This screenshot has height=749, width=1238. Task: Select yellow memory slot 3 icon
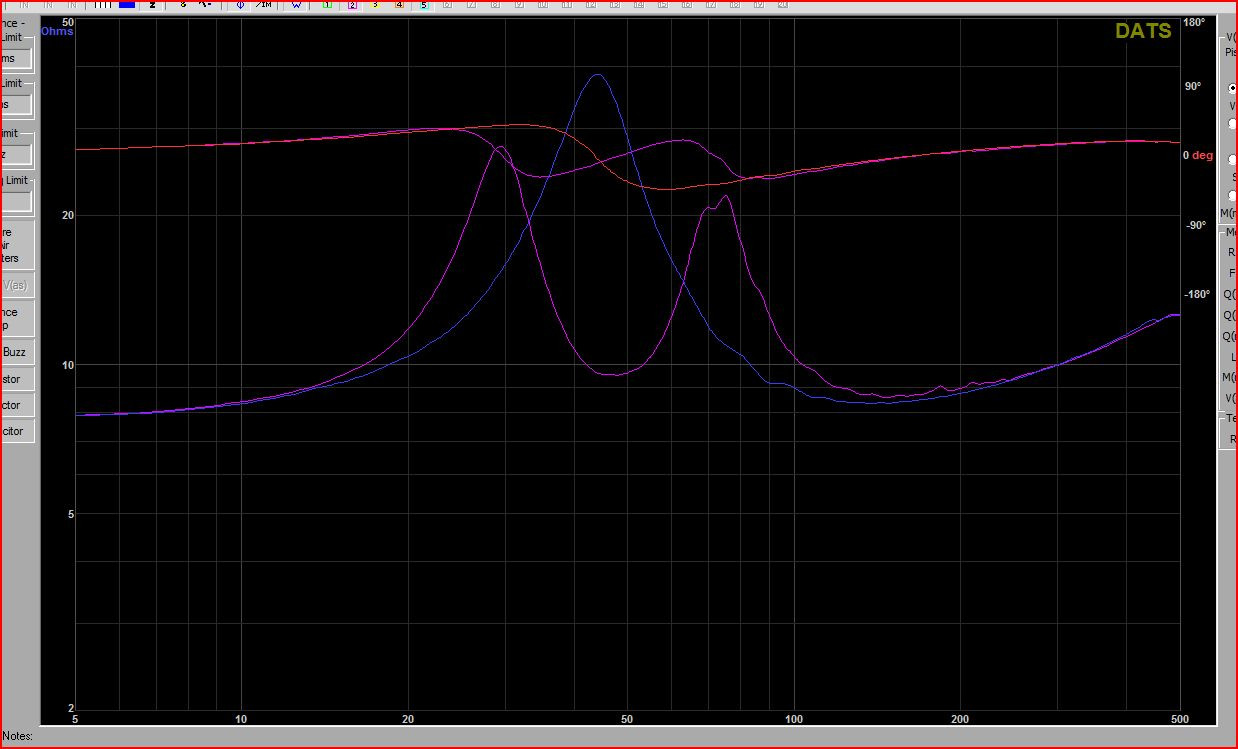pyautogui.click(x=375, y=5)
